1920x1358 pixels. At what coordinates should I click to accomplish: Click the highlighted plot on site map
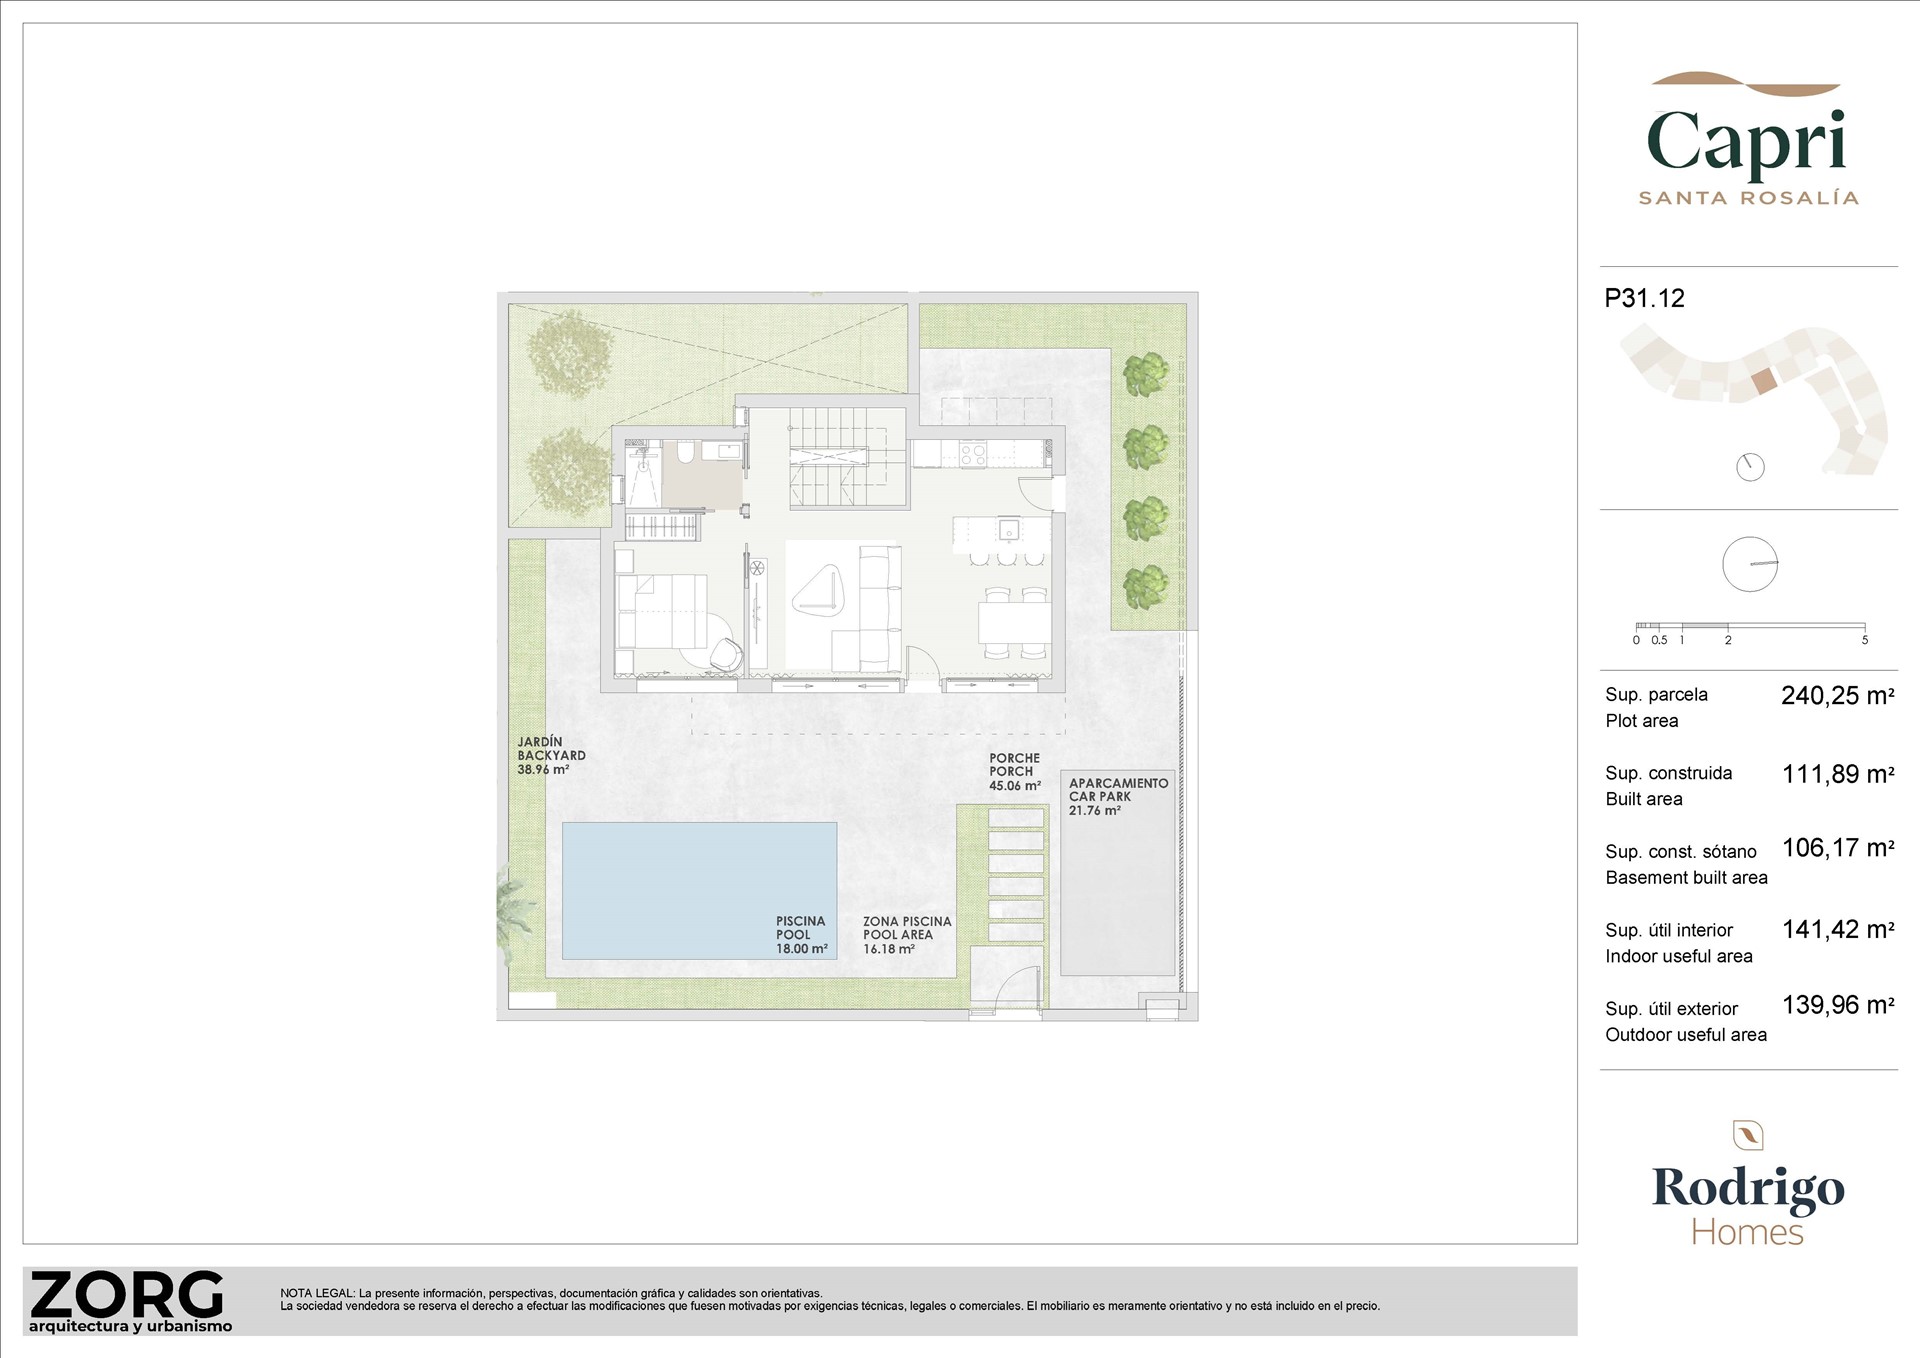[x=1764, y=381]
